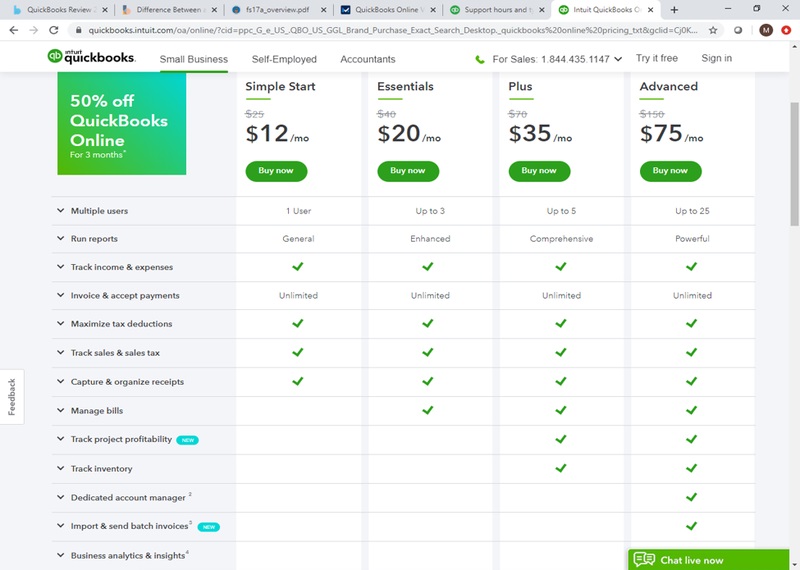The width and height of the screenshot is (800, 570).
Task: Reload the page with refresh icon
Action: click(x=54, y=30)
